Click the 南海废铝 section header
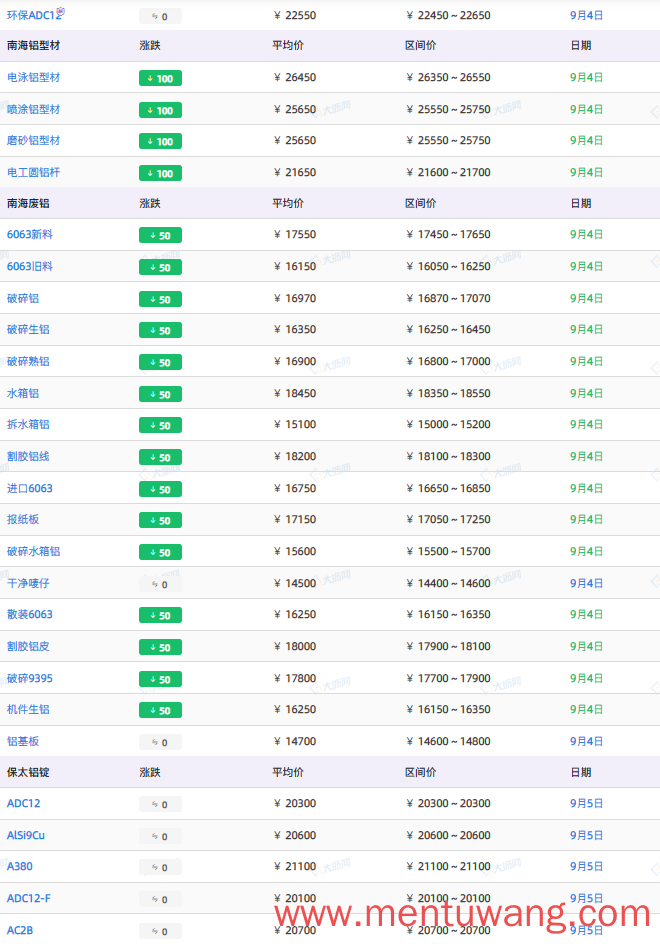 point(28,203)
